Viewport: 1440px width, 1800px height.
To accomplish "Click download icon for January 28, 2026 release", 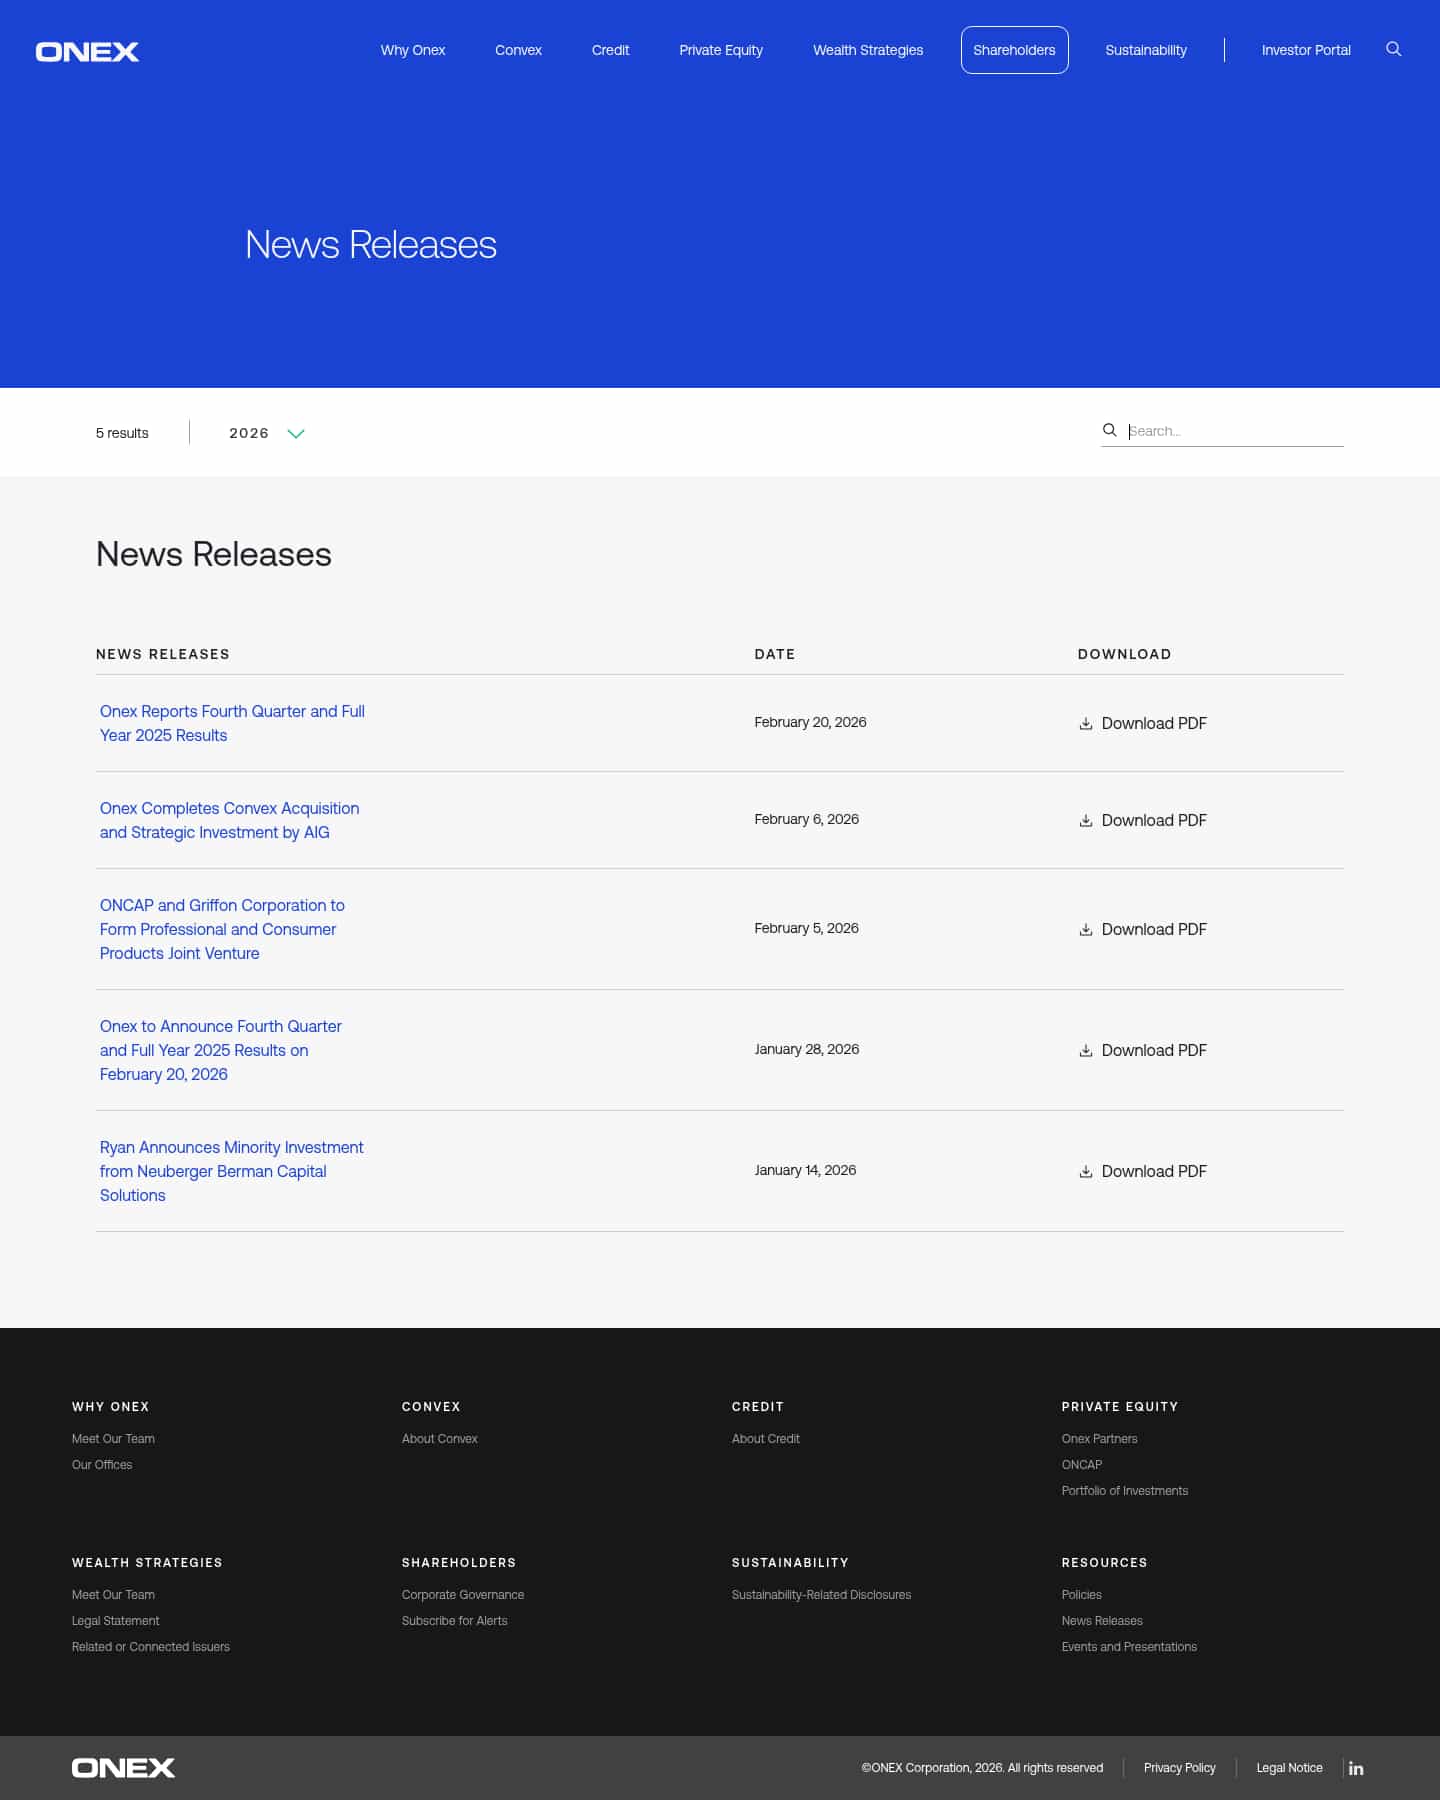I will 1085,1050.
